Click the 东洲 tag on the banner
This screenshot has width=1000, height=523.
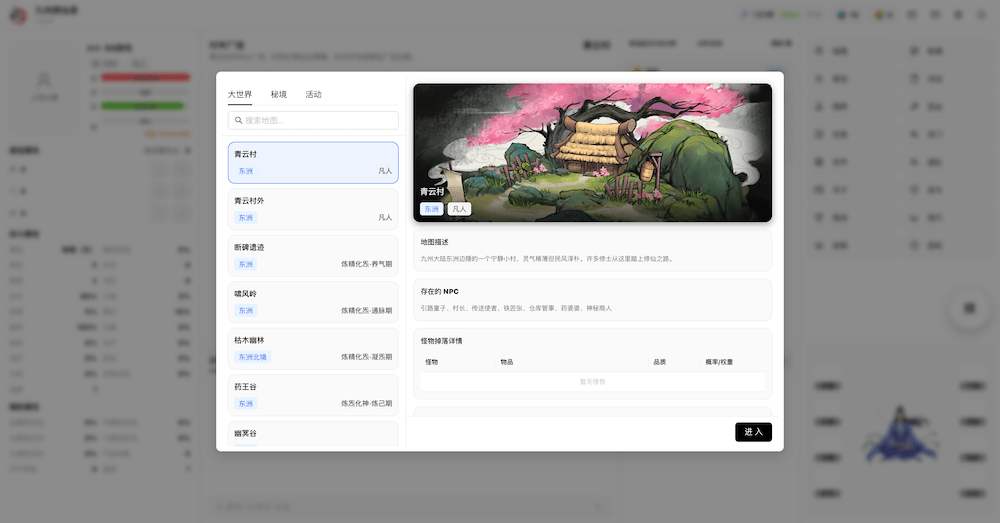(x=431, y=209)
